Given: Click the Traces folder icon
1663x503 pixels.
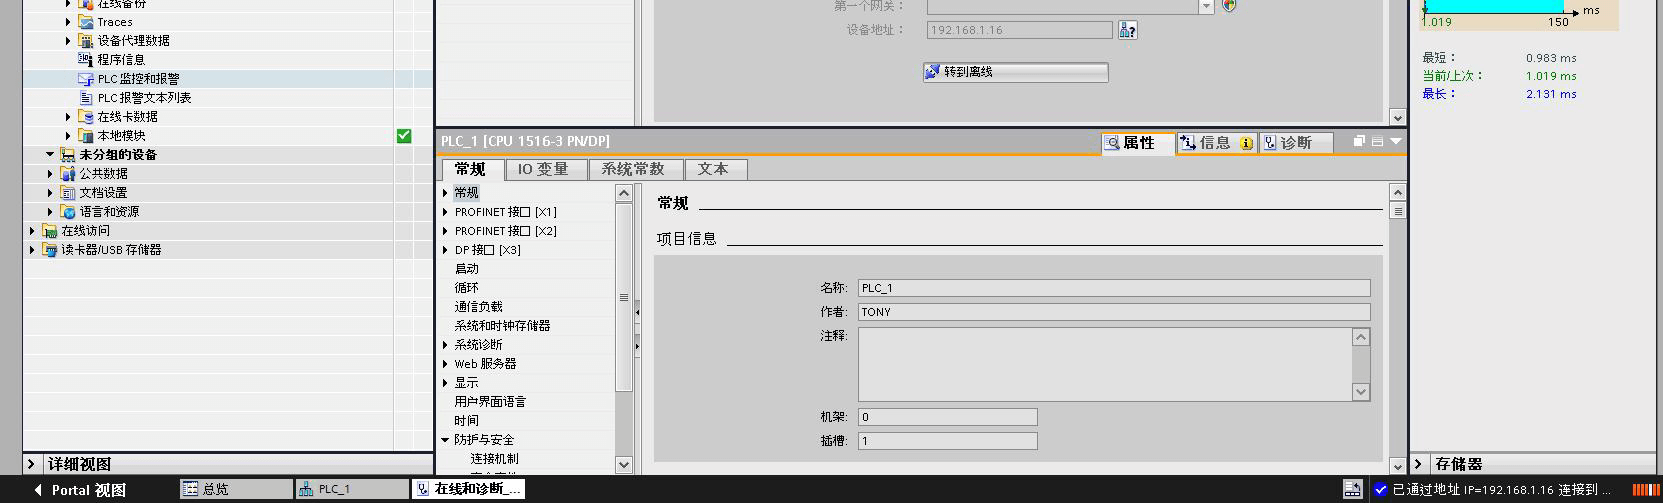Looking at the screenshot, I should tap(86, 22).
